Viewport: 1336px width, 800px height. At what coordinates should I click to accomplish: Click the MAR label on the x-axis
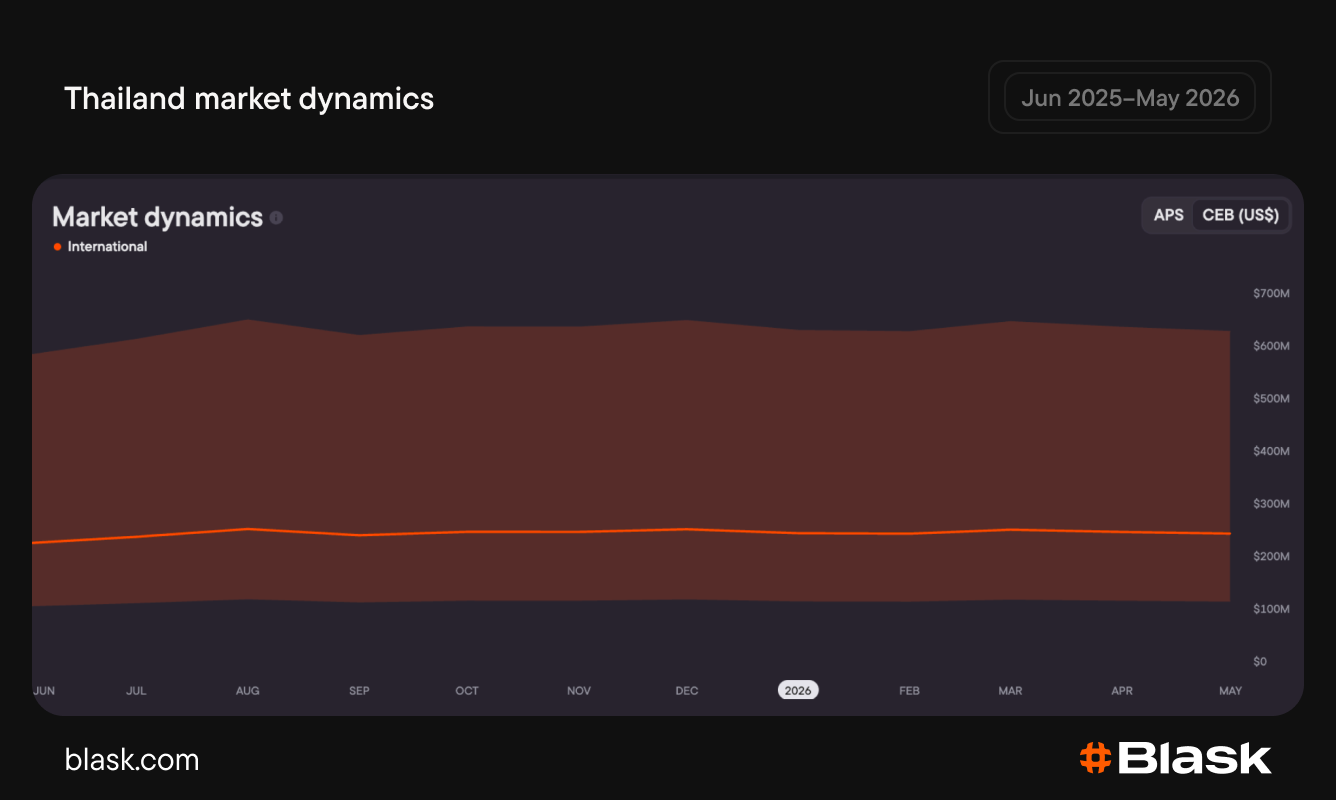click(1010, 691)
